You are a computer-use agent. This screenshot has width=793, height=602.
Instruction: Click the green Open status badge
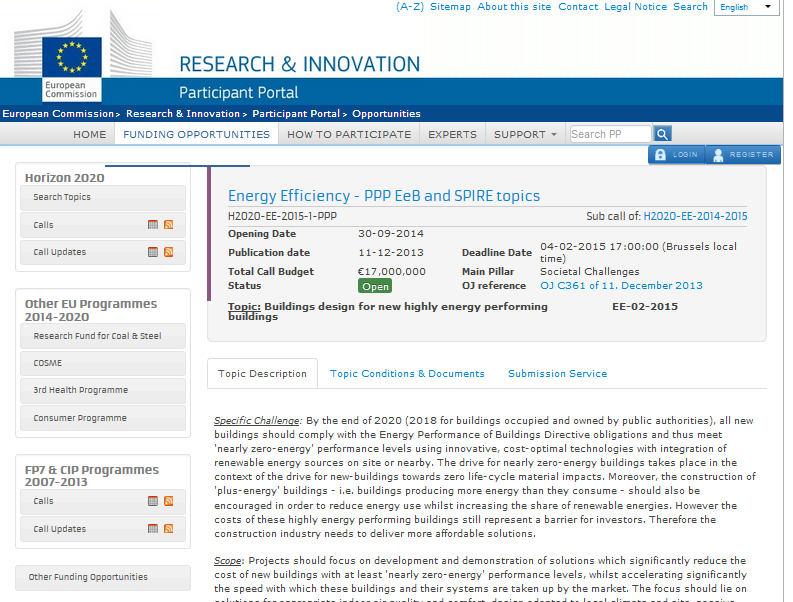(x=375, y=286)
